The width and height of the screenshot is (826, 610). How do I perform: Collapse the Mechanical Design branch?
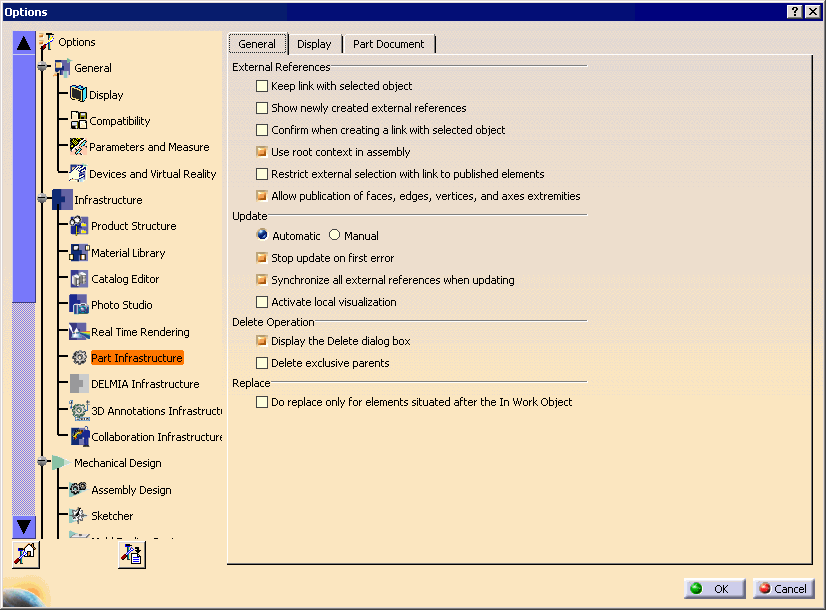[x=42, y=462]
